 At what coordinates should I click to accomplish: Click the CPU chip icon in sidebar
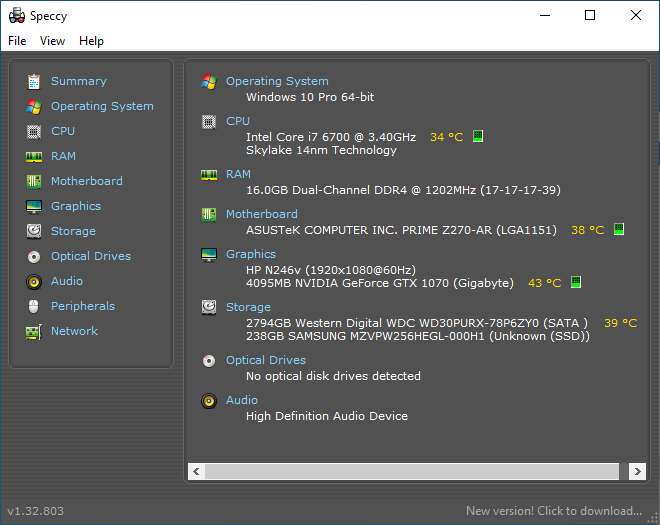click(34, 132)
